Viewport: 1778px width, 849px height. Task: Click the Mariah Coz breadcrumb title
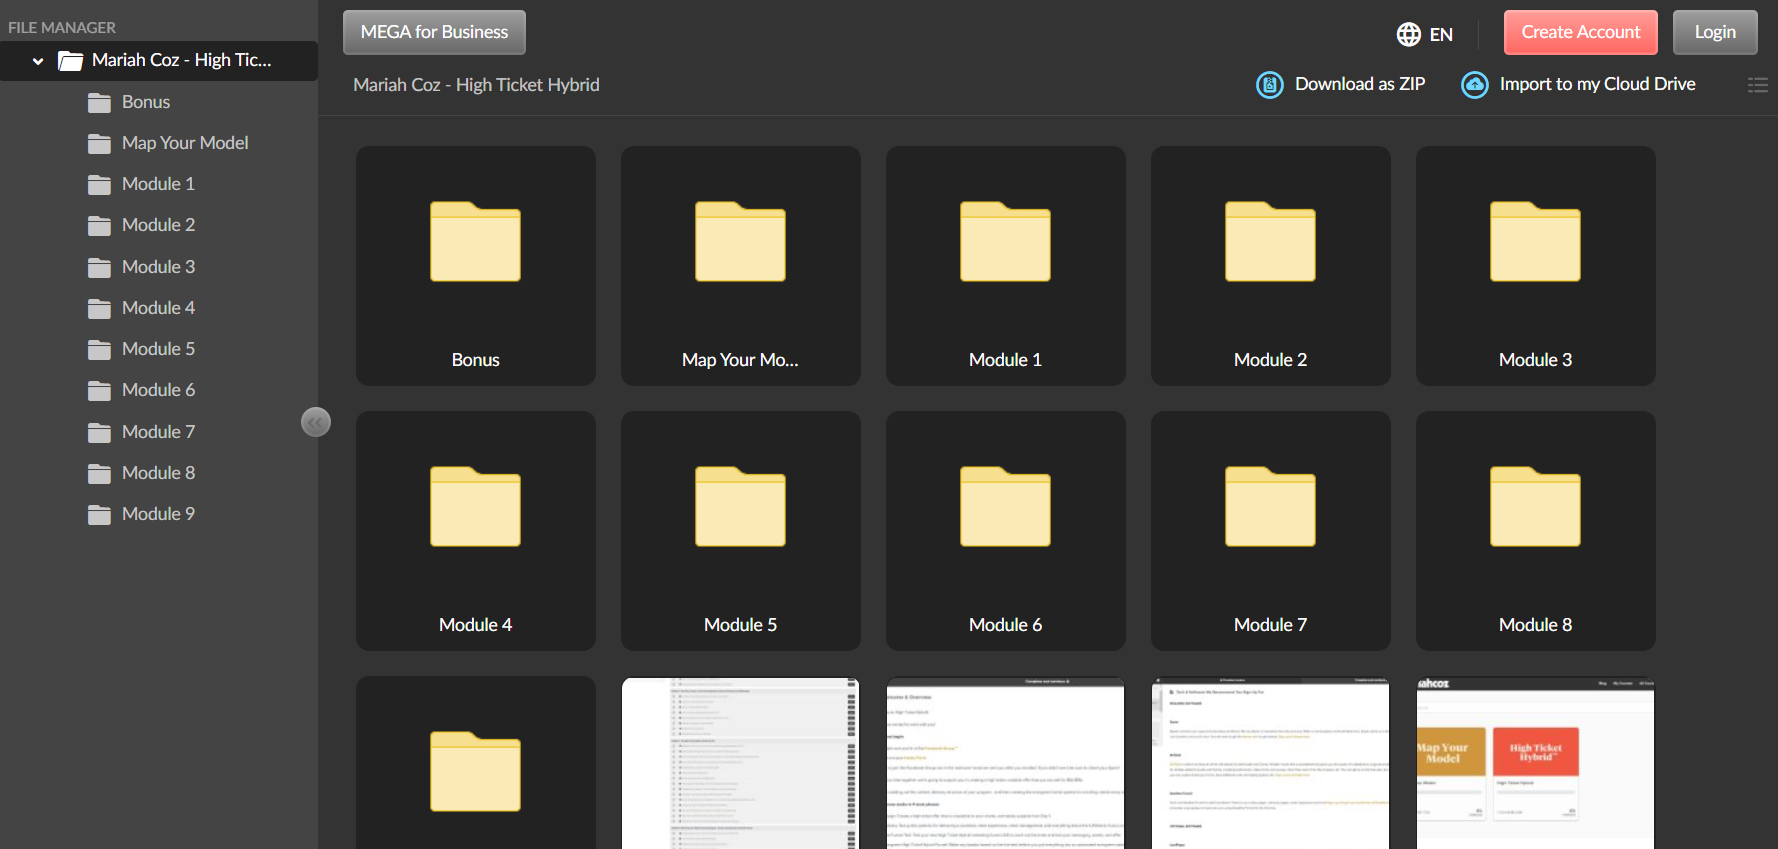pyautogui.click(x=476, y=85)
